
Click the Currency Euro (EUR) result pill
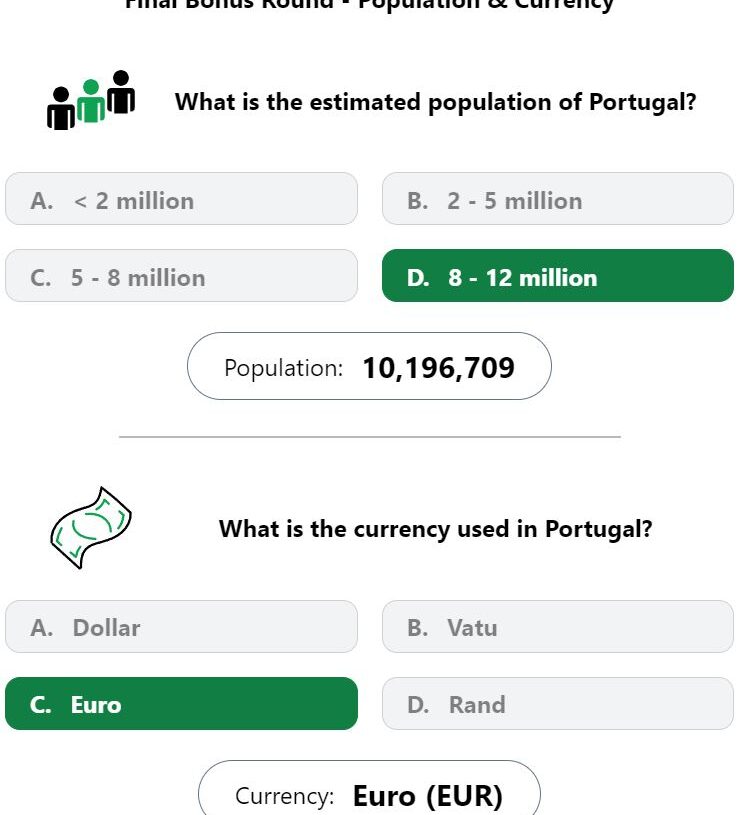(x=369, y=788)
